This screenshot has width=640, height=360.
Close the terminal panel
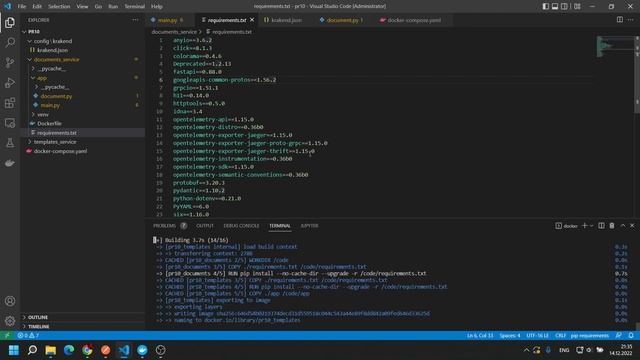coord(632,226)
